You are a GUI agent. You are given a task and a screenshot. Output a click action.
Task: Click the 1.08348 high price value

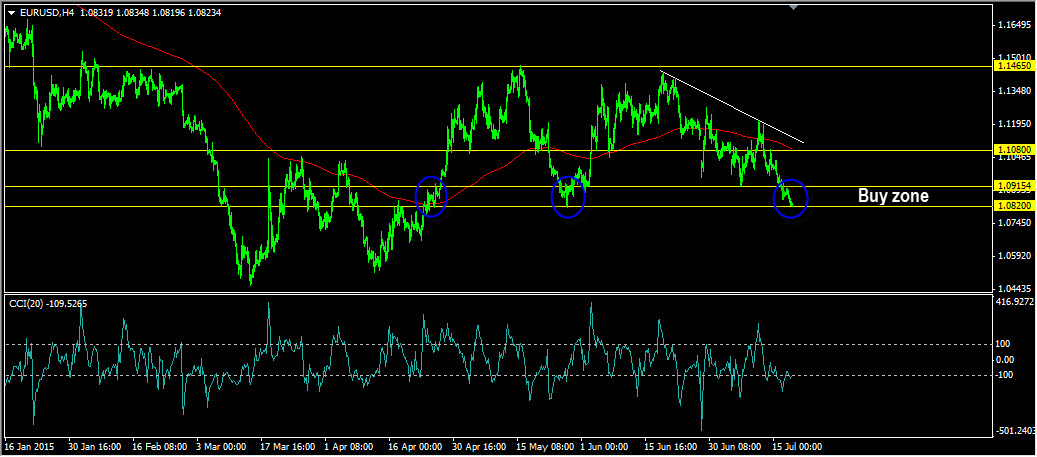click(134, 13)
